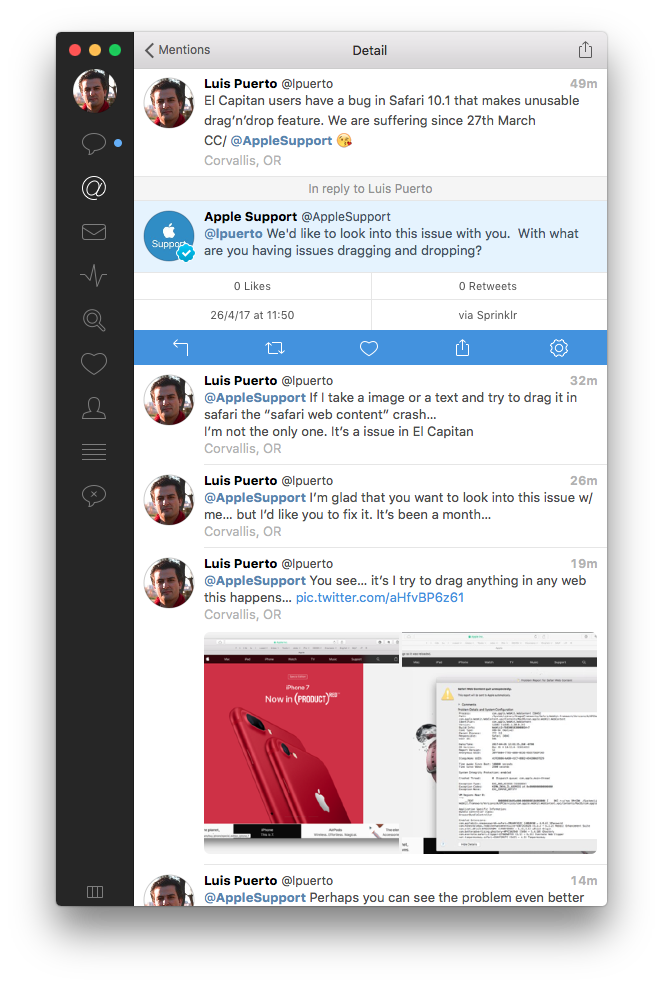Open Luis Puerto avatar on 49m tweet
Image resolution: width=663 pixels, height=986 pixels.
[169, 103]
